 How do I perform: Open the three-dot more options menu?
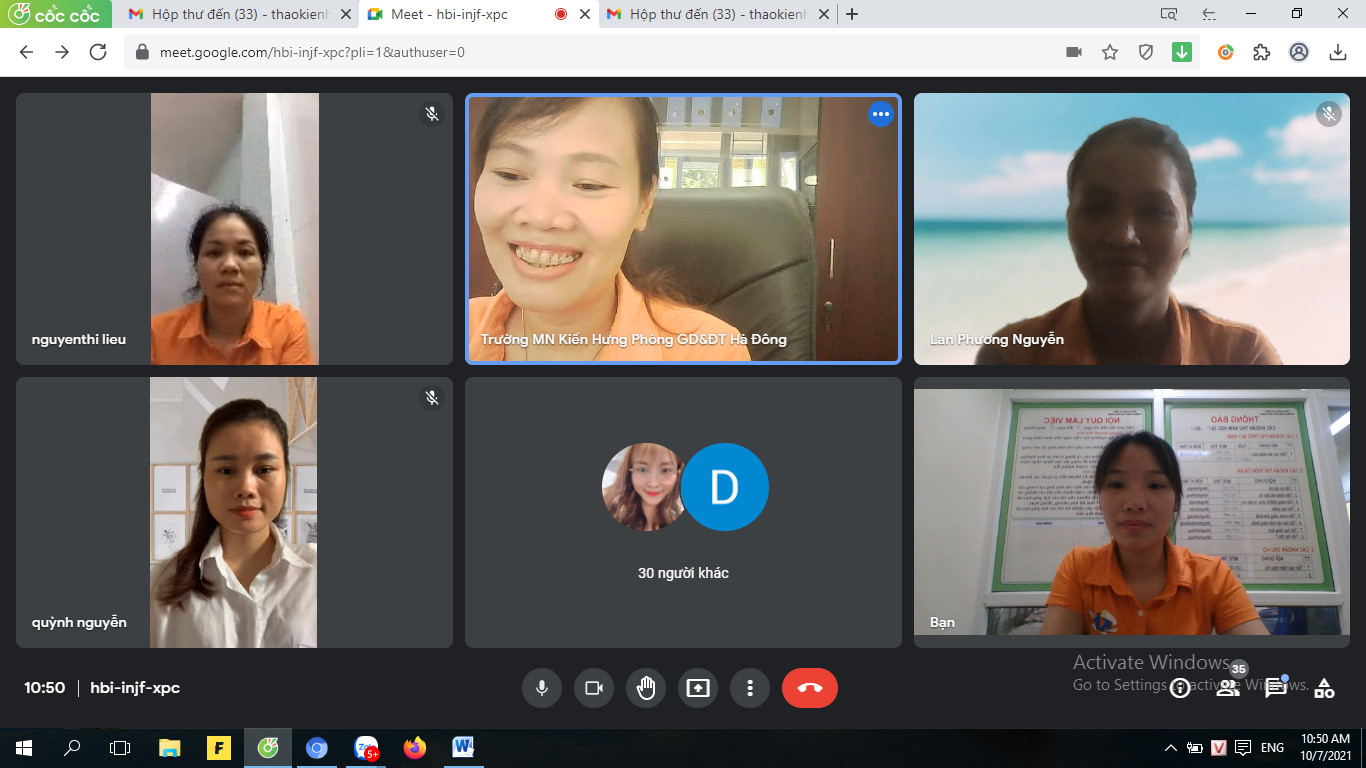click(749, 688)
